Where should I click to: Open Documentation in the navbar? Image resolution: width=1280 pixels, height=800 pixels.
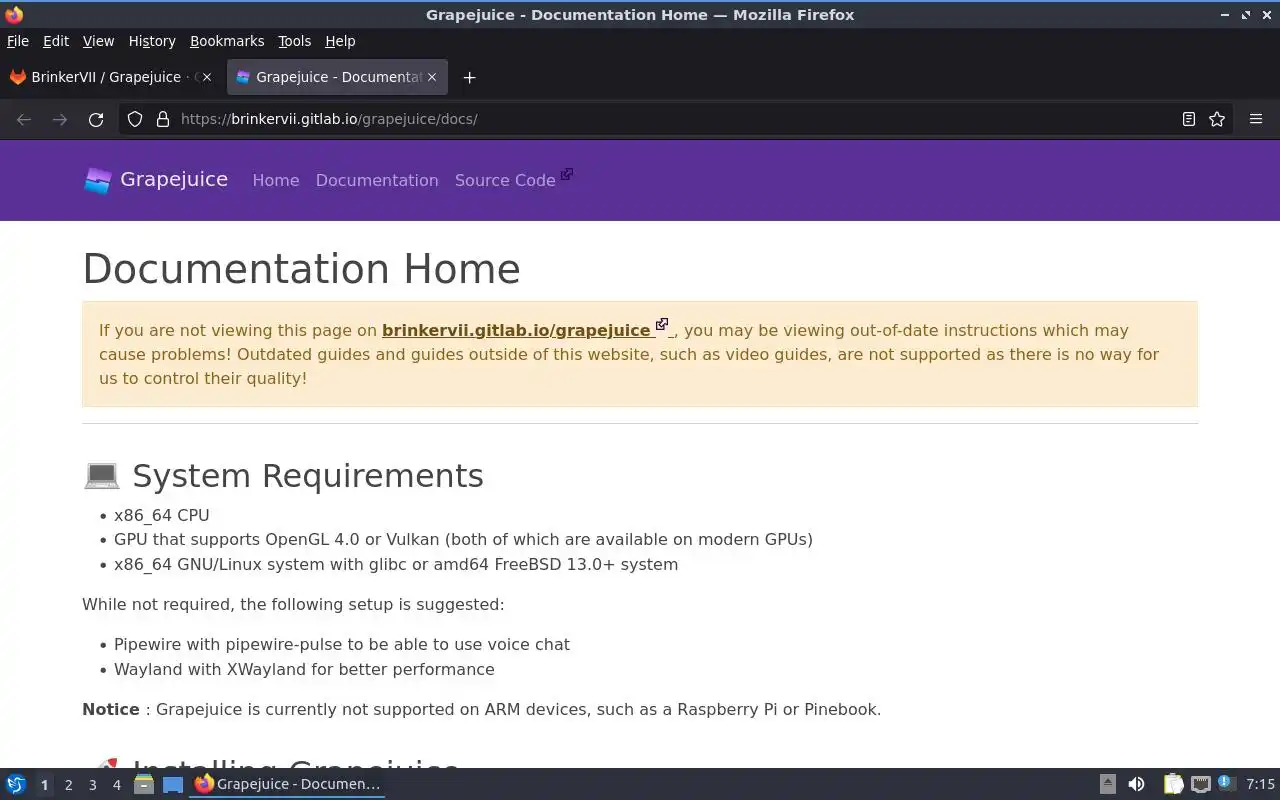pyautogui.click(x=377, y=180)
